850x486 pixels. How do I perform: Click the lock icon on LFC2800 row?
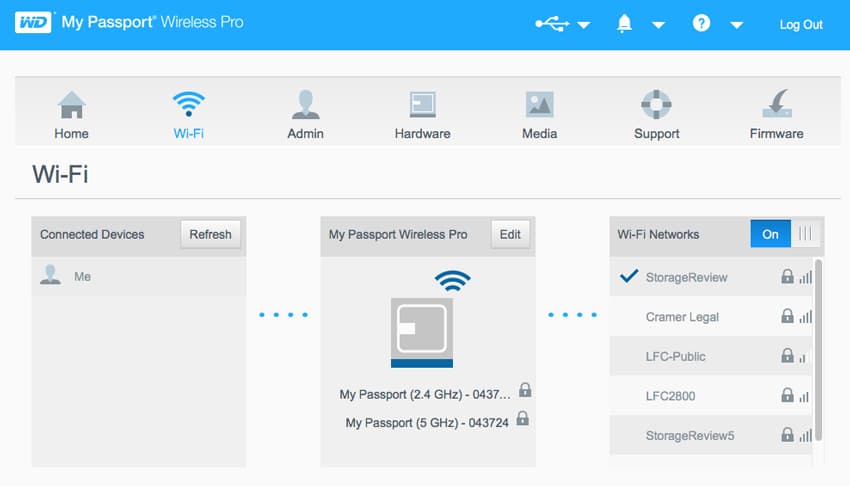[787, 395]
